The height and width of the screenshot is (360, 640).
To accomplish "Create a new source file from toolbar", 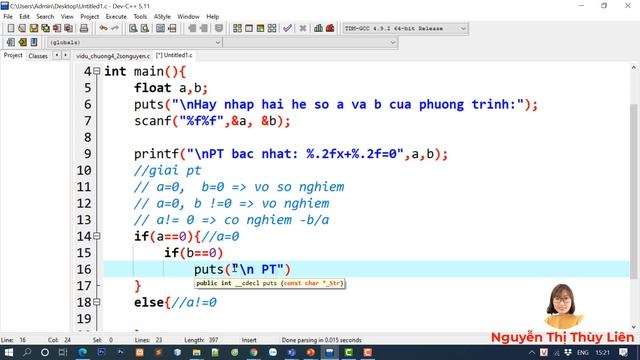I will pos(11,28).
